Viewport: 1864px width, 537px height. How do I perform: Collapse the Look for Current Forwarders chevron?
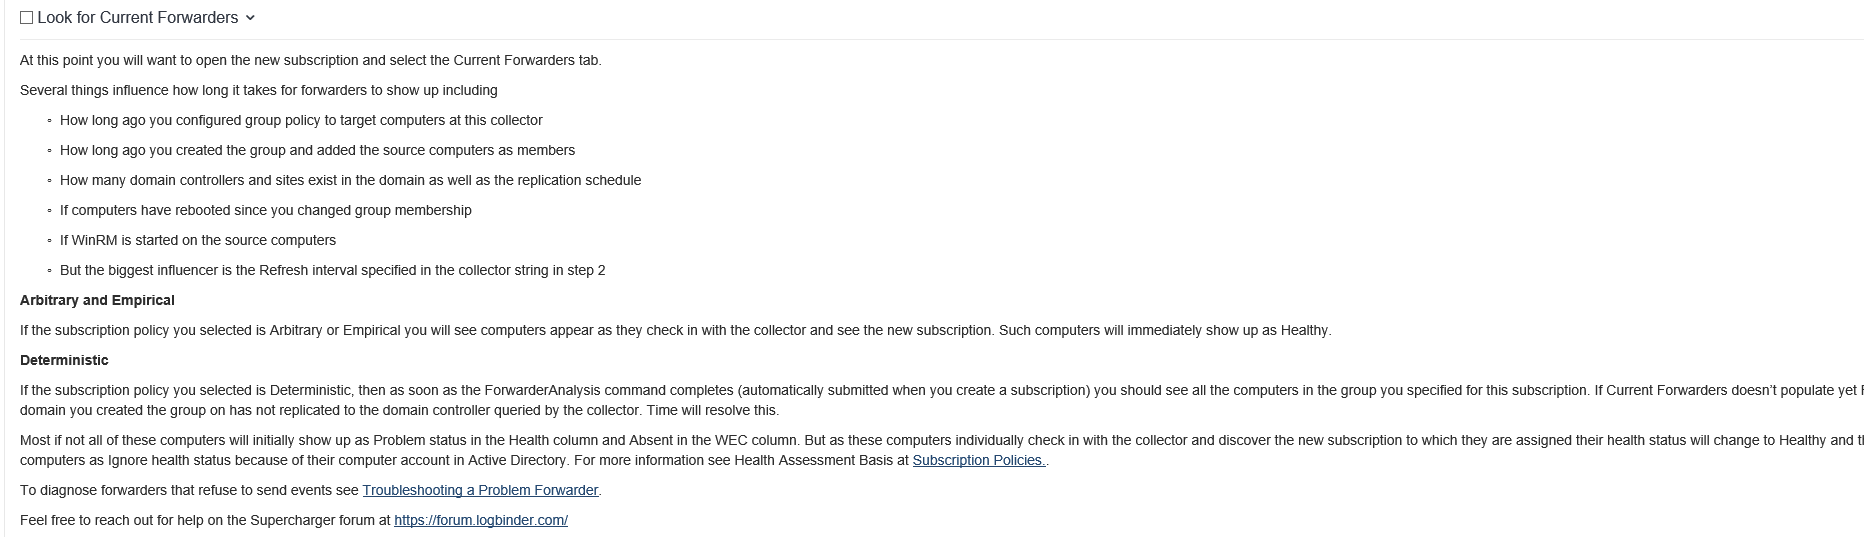click(x=250, y=18)
